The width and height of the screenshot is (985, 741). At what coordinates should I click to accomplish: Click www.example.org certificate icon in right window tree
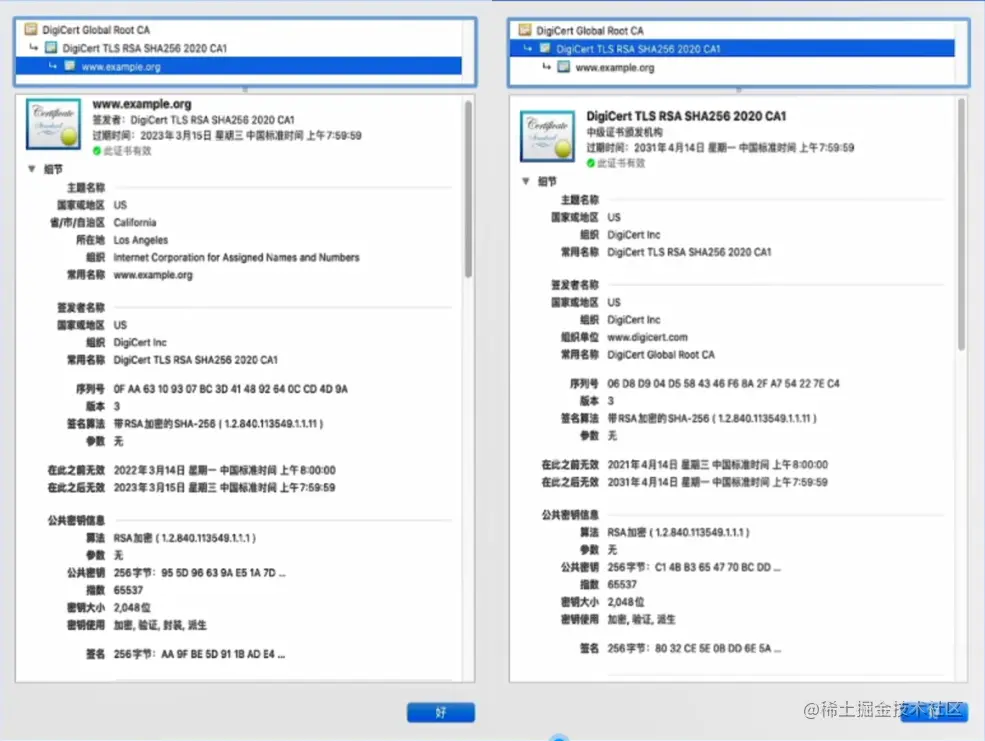tap(564, 67)
